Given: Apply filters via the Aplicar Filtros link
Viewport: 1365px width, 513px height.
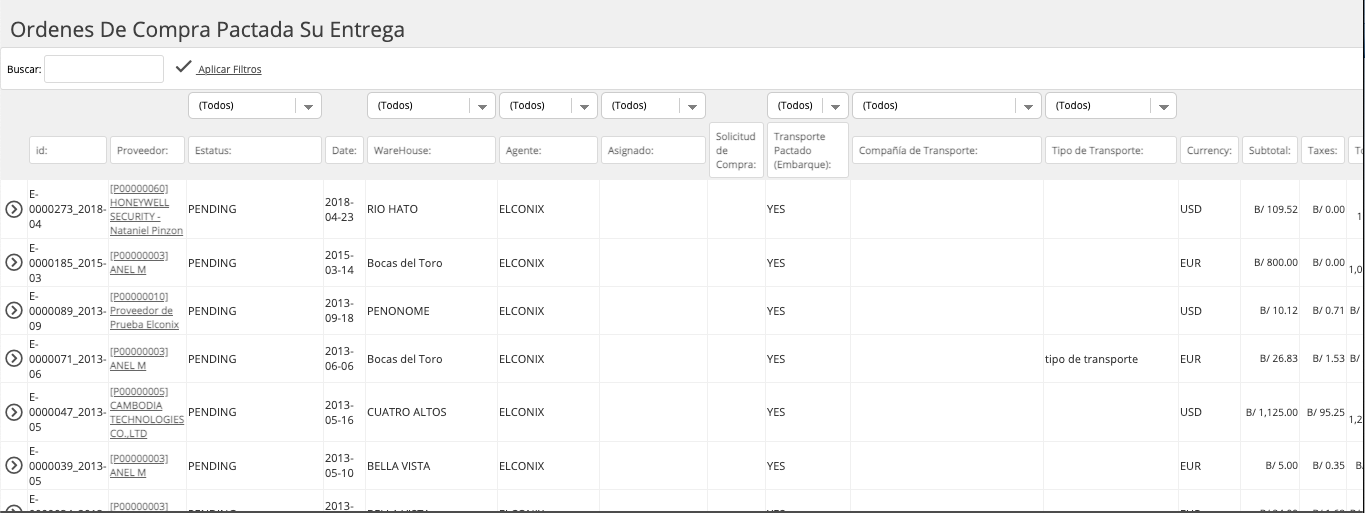Looking at the screenshot, I should coord(230,69).
